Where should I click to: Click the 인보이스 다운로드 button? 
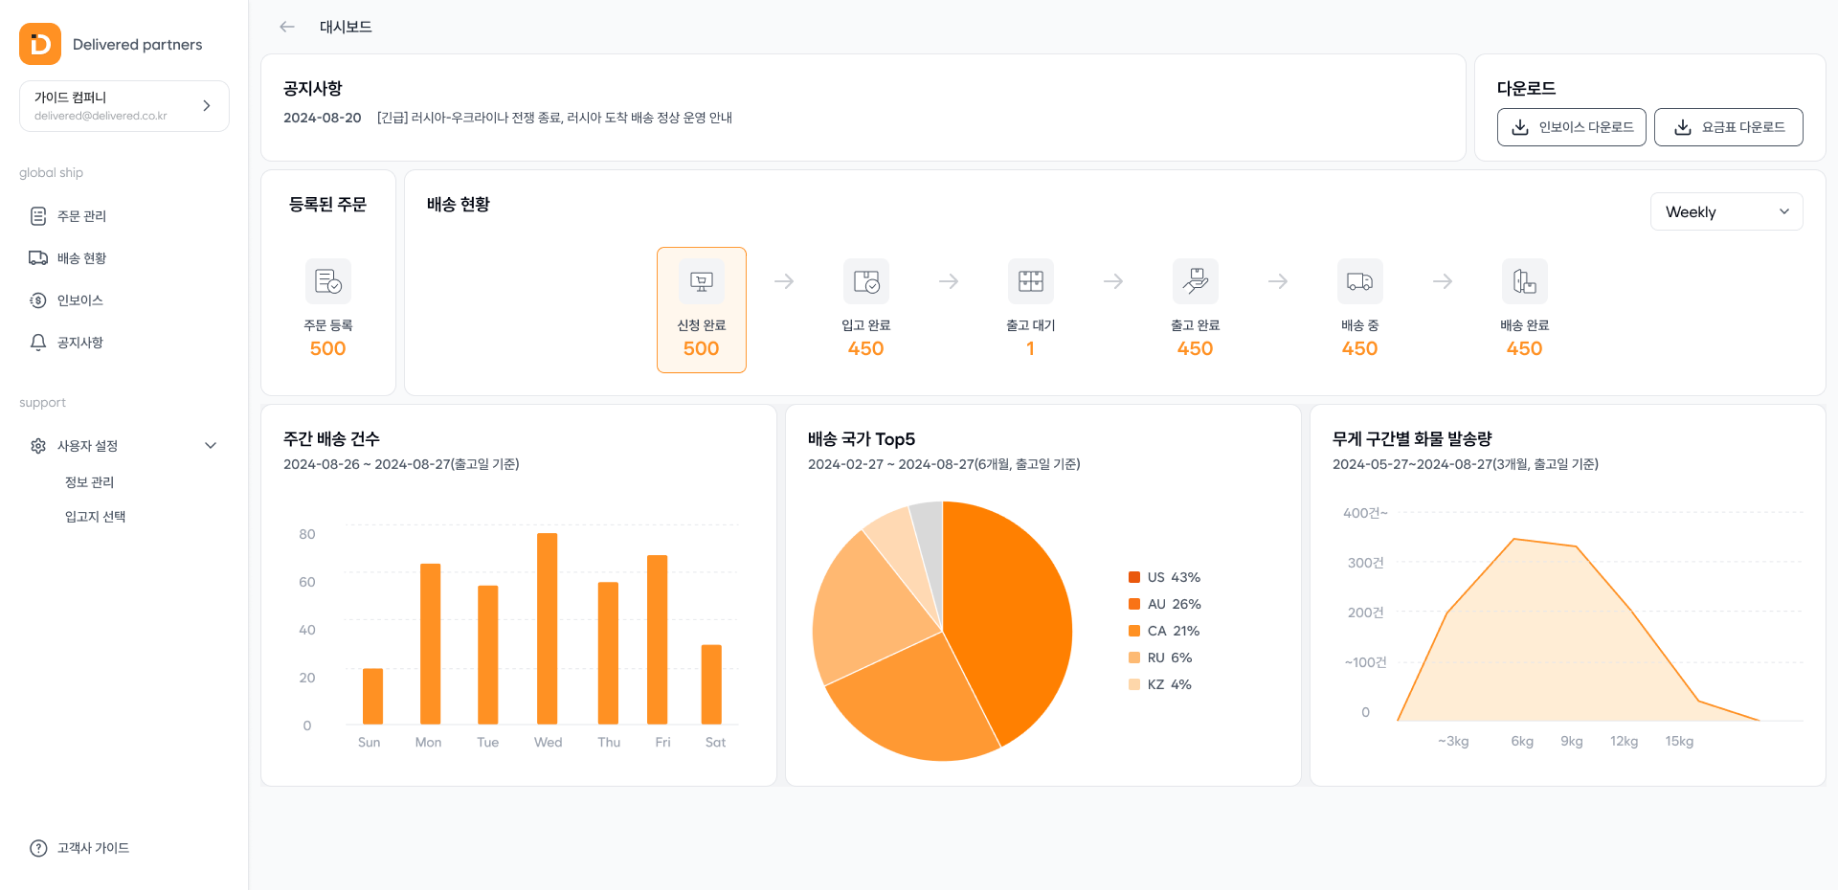tap(1571, 127)
